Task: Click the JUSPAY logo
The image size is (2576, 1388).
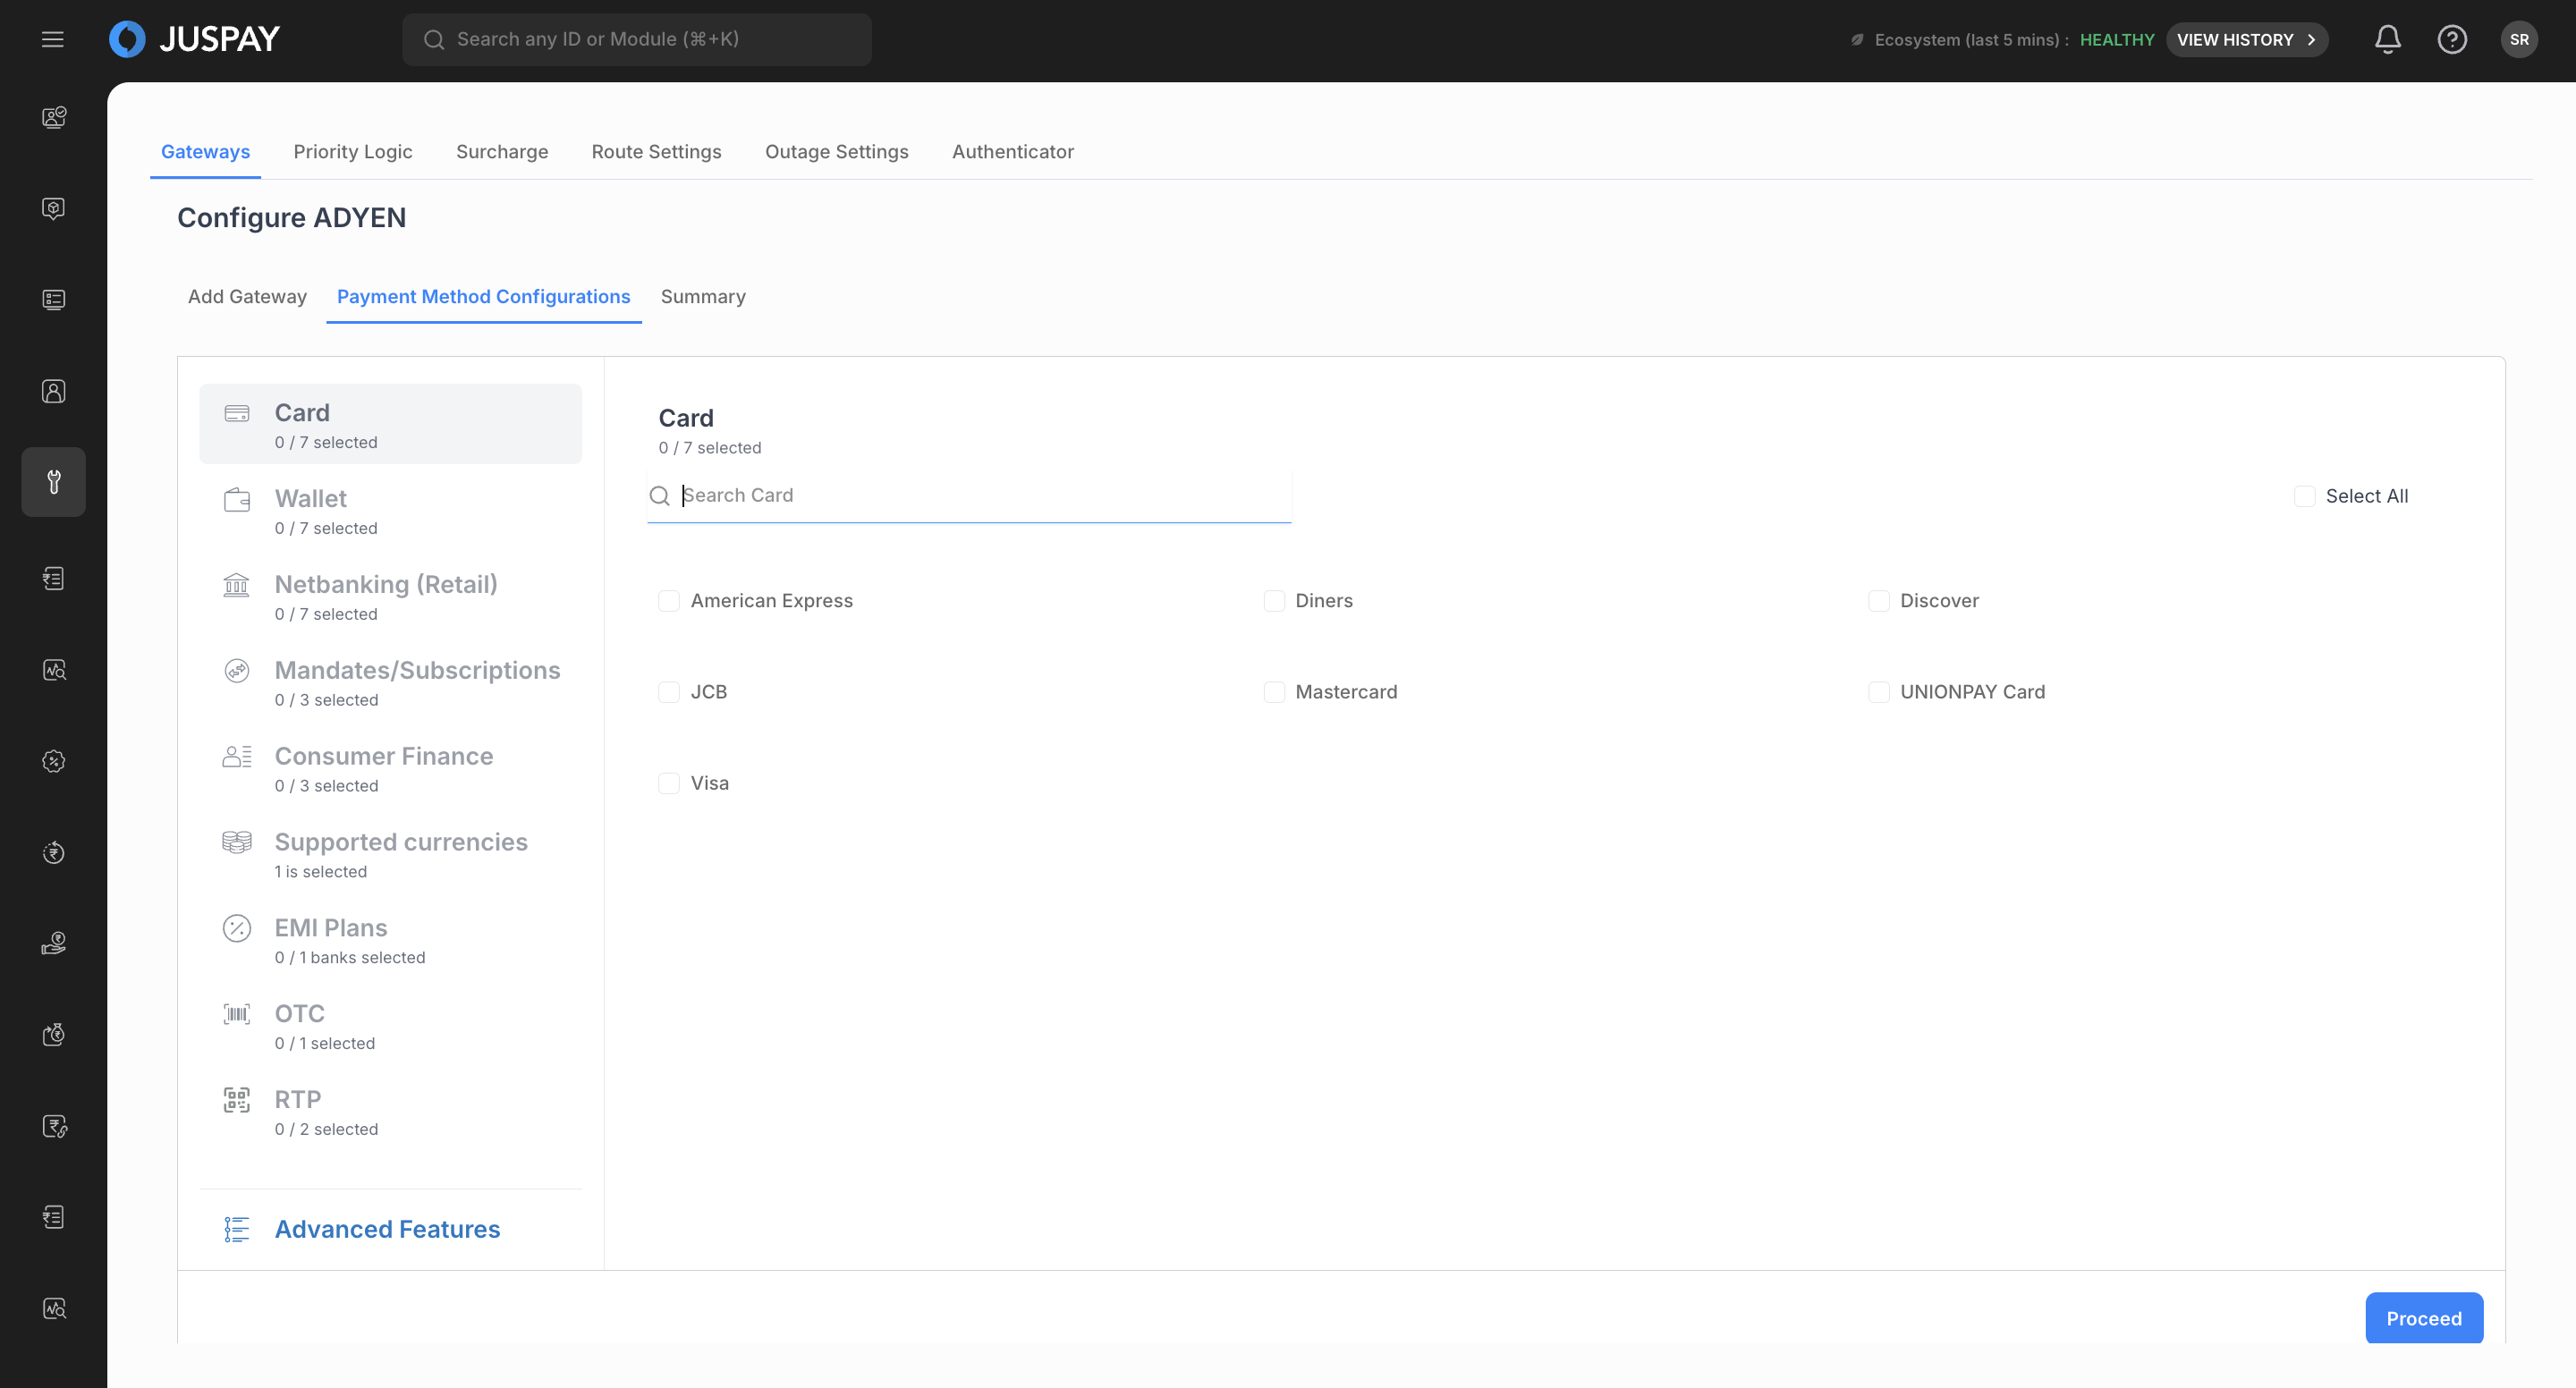Action: [194, 39]
